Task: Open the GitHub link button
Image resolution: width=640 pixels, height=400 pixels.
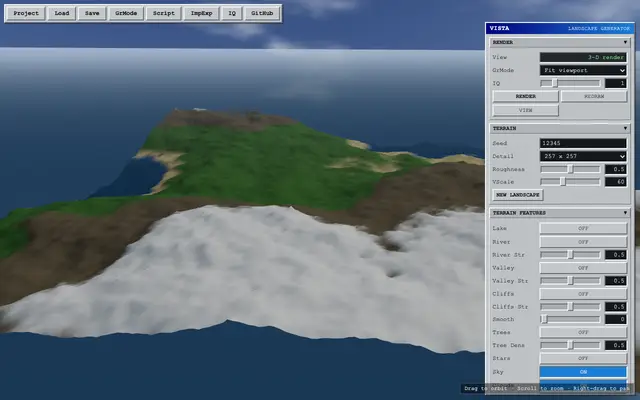Action: pos(262,13)
